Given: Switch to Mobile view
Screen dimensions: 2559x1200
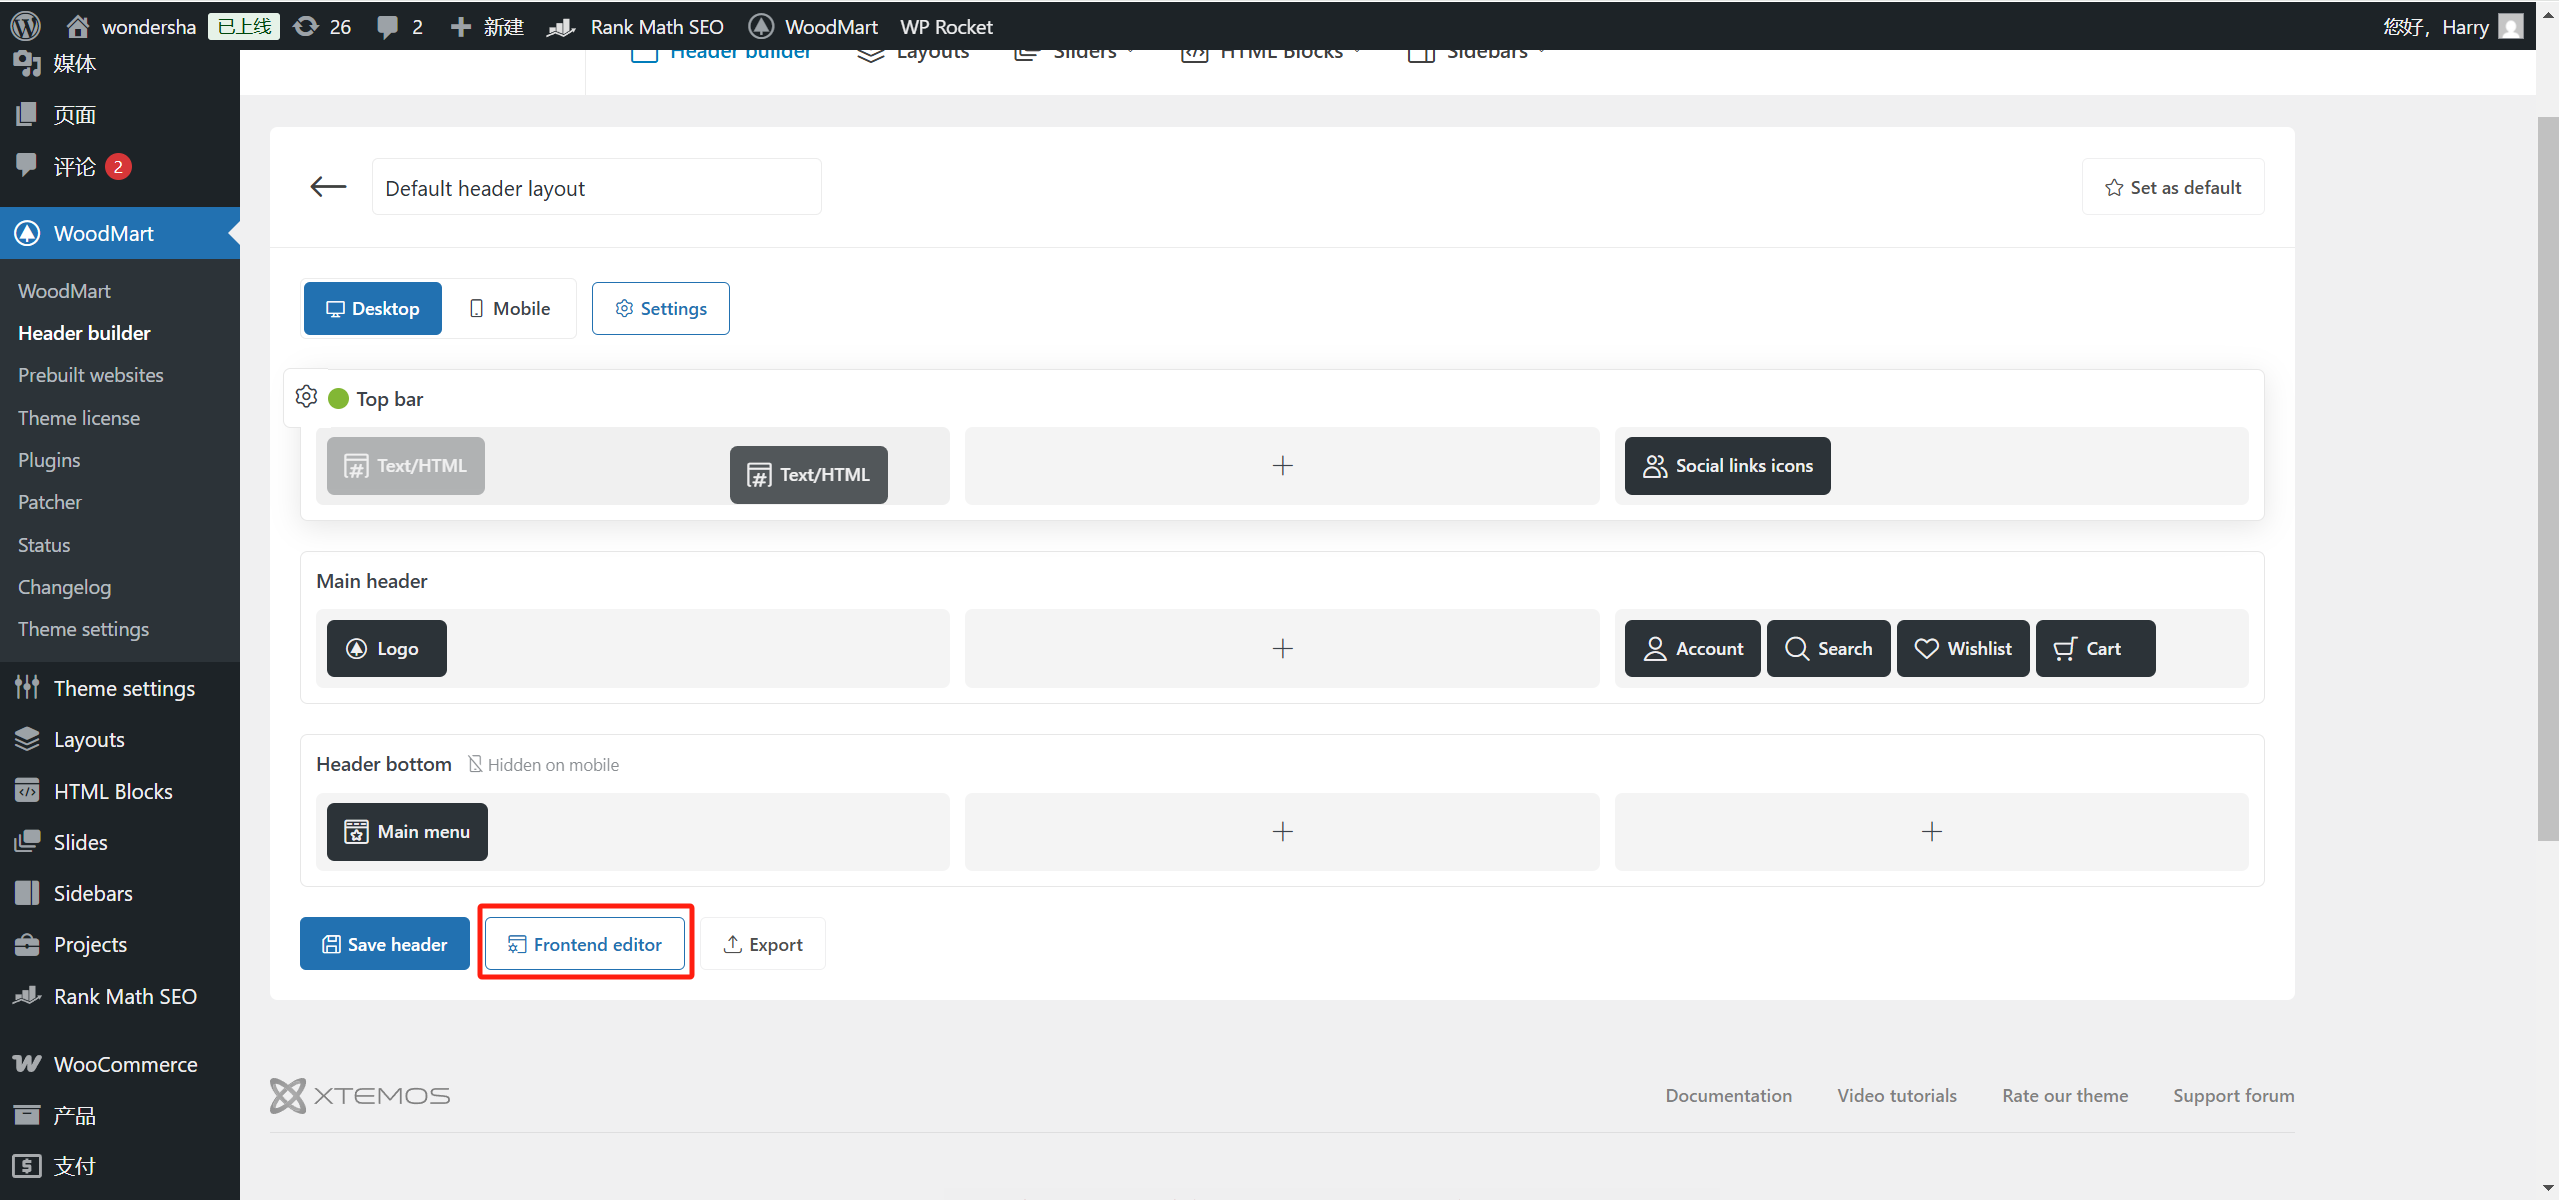Looking at the screenshot, I should pyautogui.click(x=509, y=309).
